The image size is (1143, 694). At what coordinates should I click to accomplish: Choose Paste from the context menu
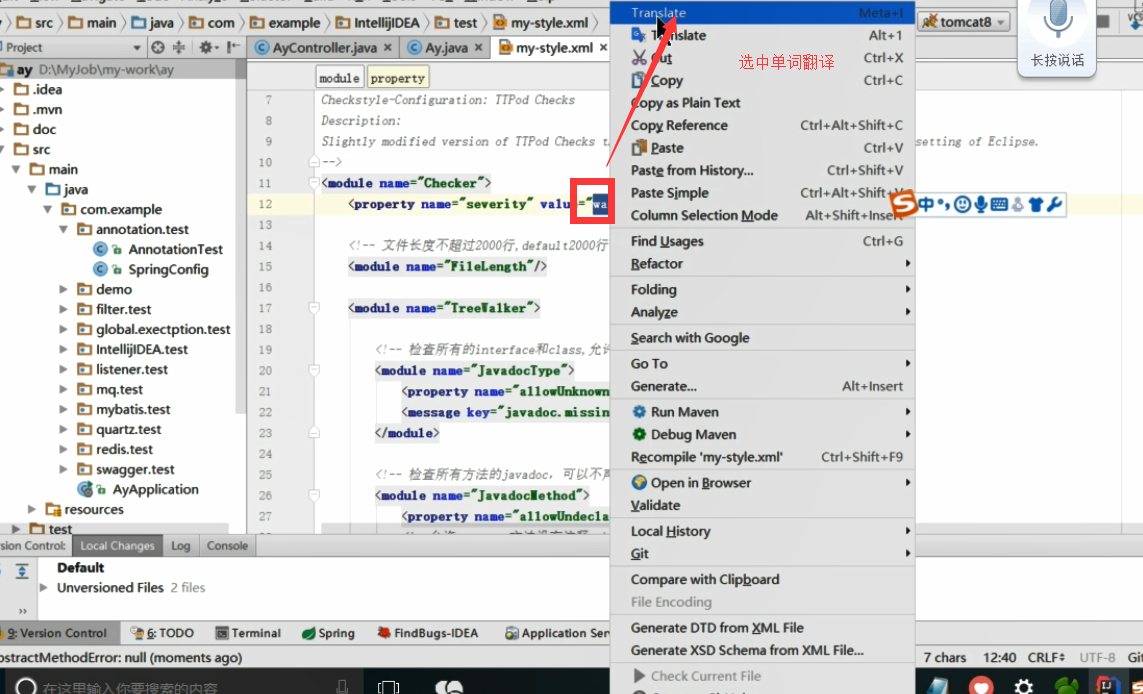pyautogui.click(x=762, y=148)
